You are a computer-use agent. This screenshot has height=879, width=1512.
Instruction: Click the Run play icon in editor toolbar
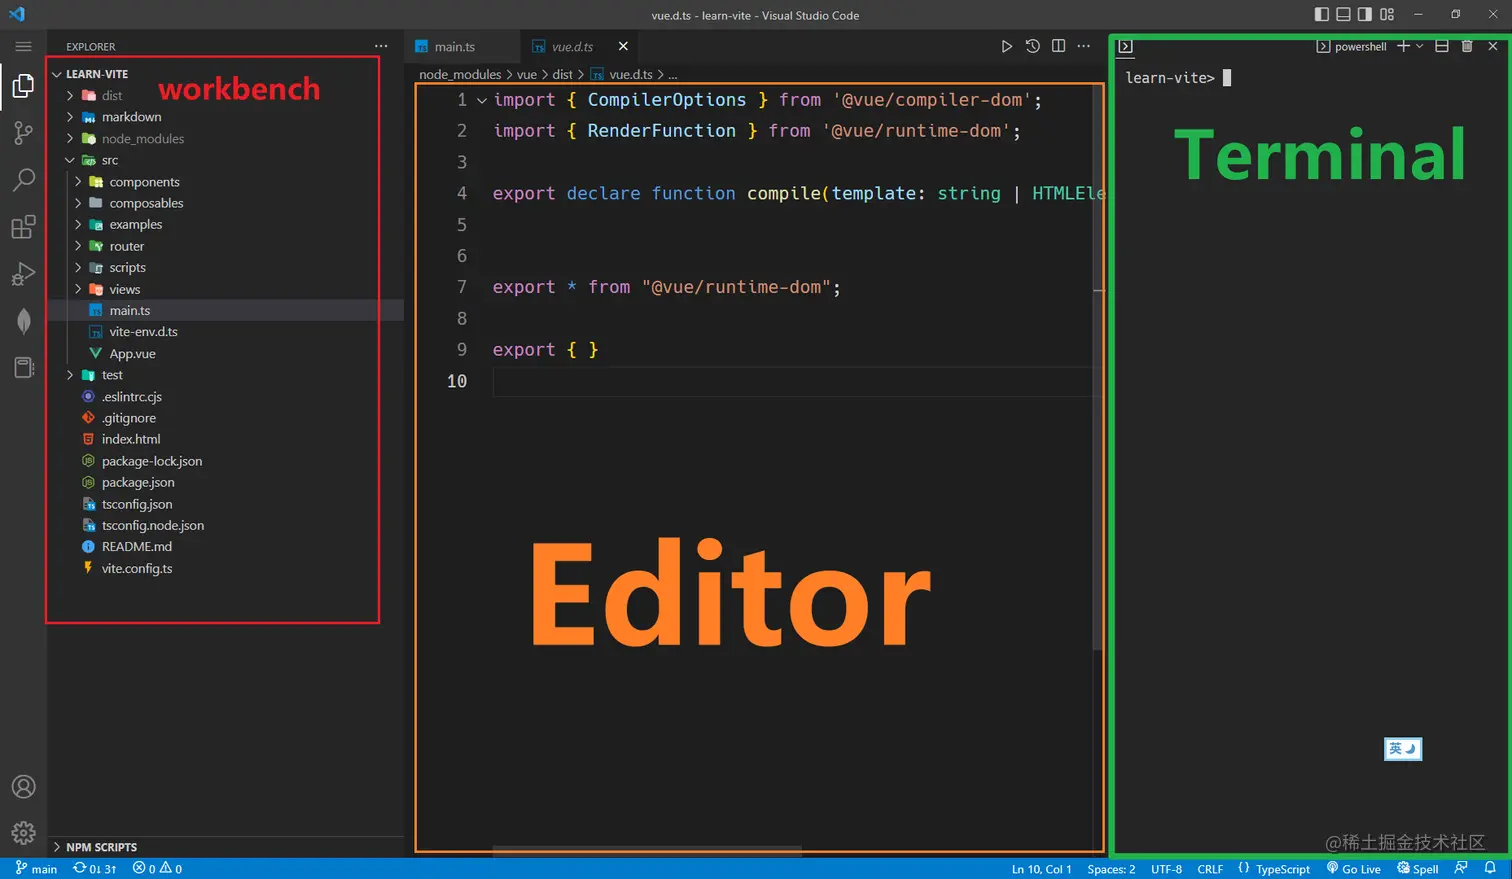1006,46
